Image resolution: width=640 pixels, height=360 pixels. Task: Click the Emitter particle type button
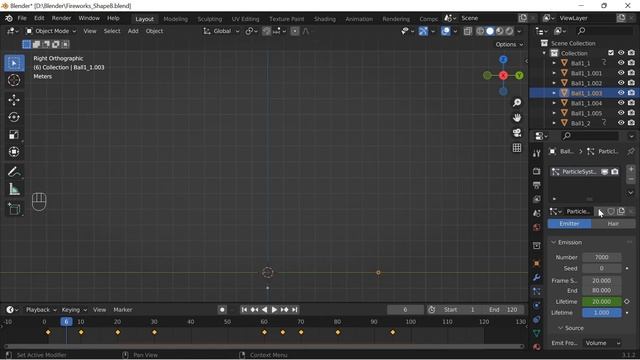click(x=569, y=224)
